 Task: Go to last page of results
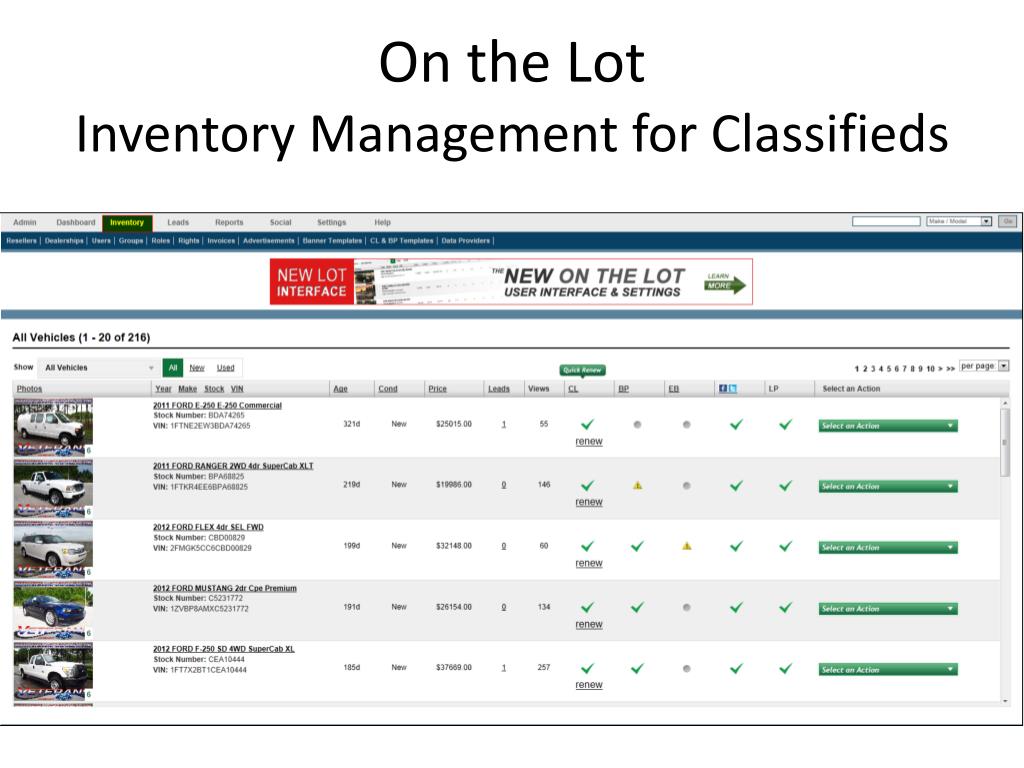pyautogui.click(x=951, y=369)
